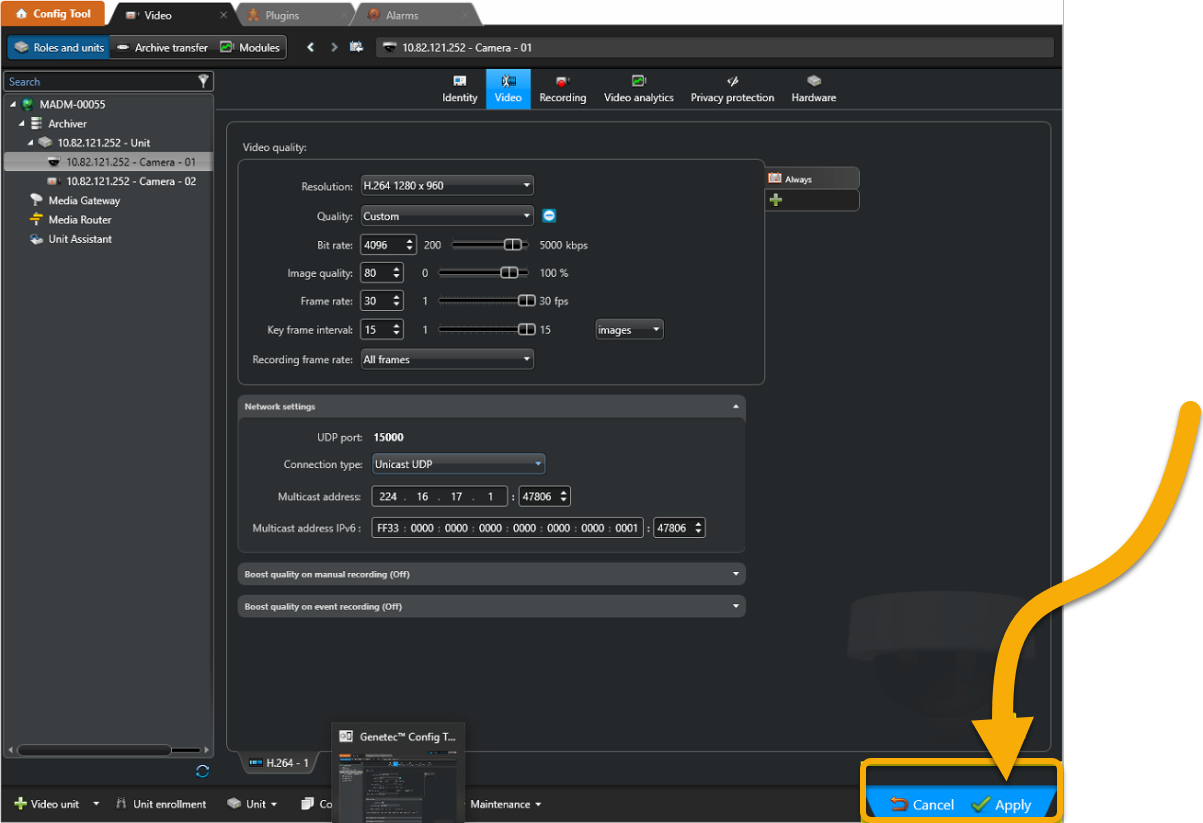
Task: Expand Boost quality on manual recording
Action: 735,573
